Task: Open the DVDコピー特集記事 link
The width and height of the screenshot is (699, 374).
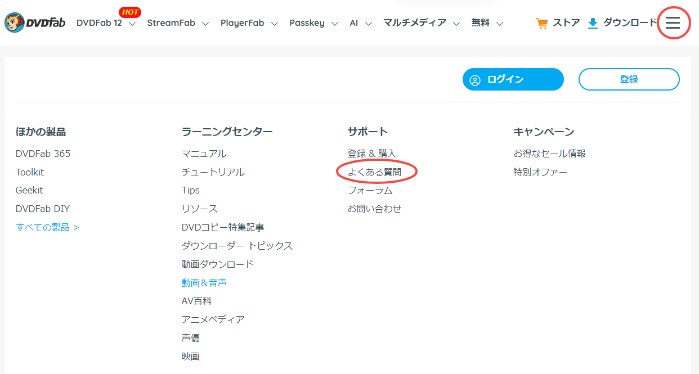Action: (x=222, y=227)
